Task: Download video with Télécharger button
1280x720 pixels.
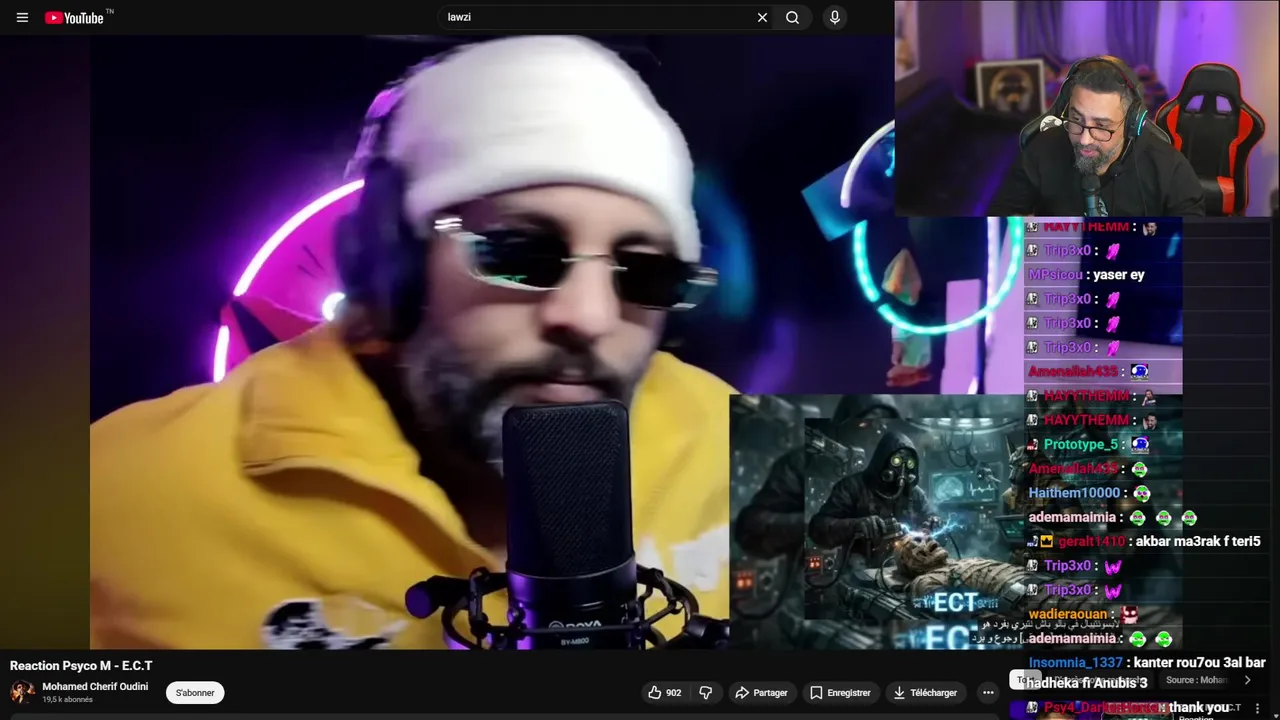Action: tap(925, 692)
